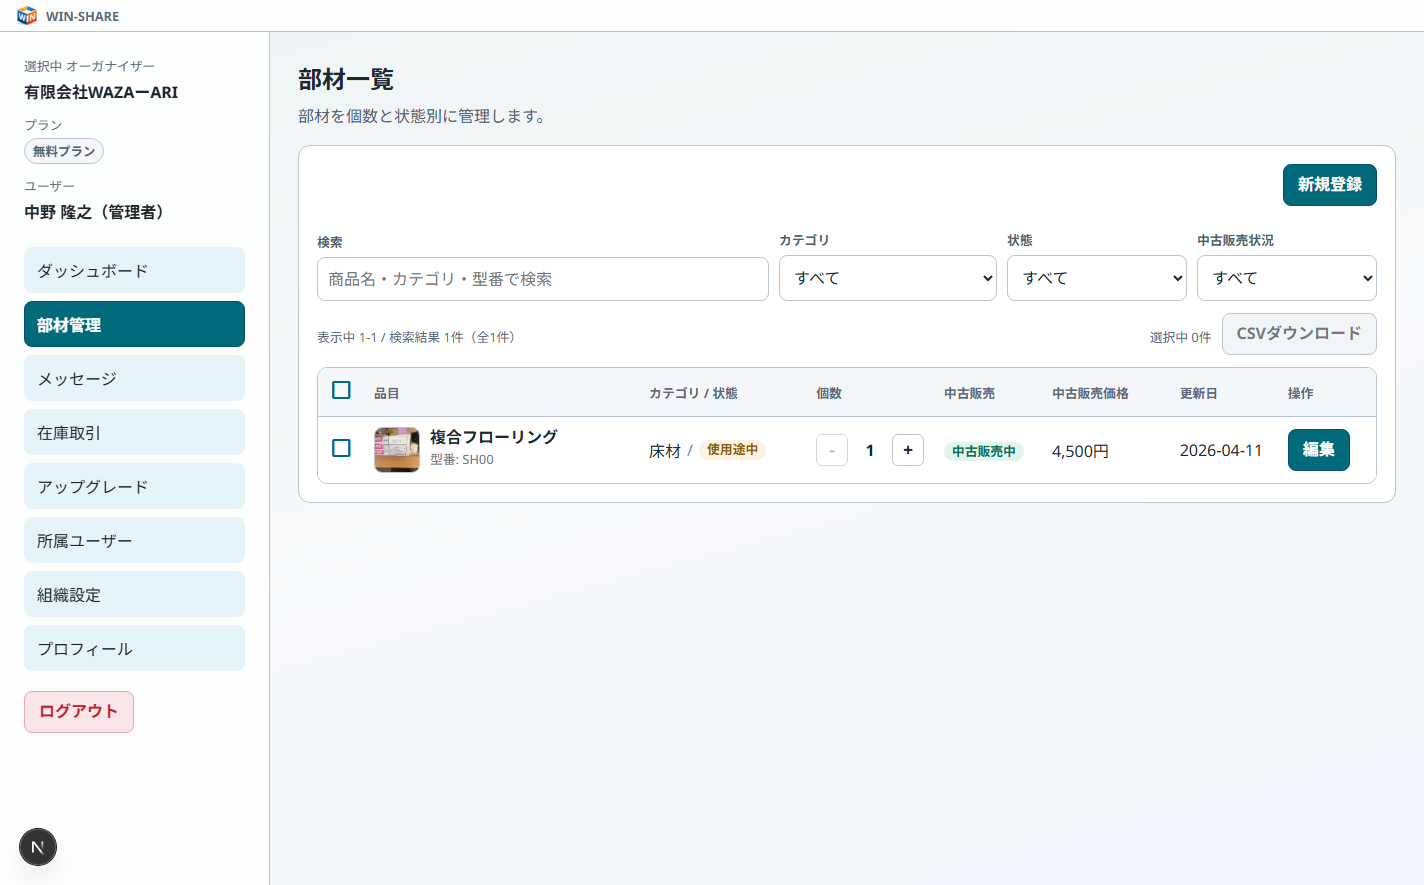This screenshot has height=885, width=1424.
Task: Open 組織設定 in the sidebar
Action: click(134, 594)
